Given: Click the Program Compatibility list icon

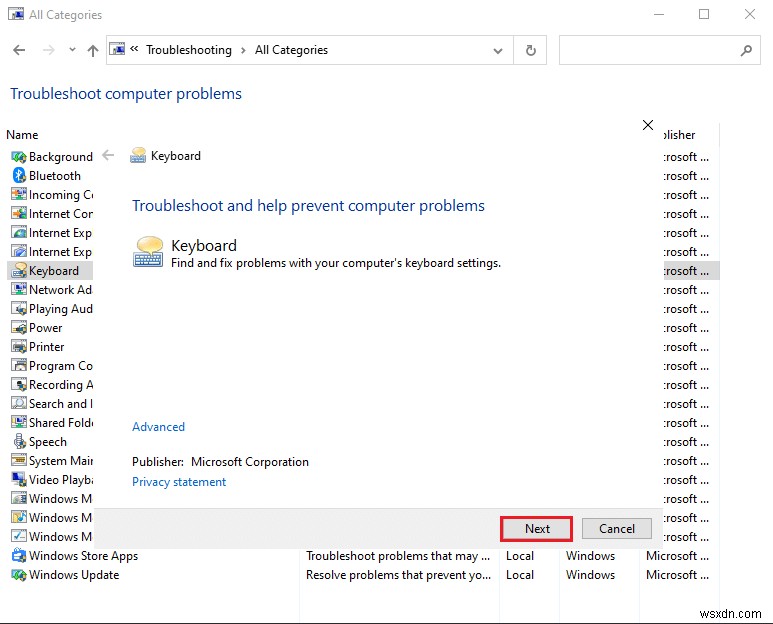Looking at the screenshot, I should [19, 365].
